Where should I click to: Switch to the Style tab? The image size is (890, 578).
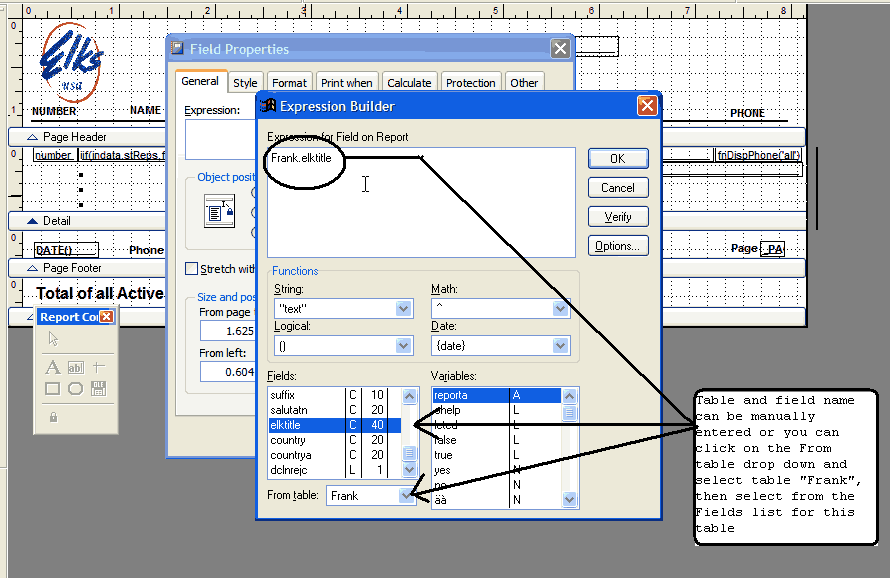pyautogui.click(x=245, y=83)
